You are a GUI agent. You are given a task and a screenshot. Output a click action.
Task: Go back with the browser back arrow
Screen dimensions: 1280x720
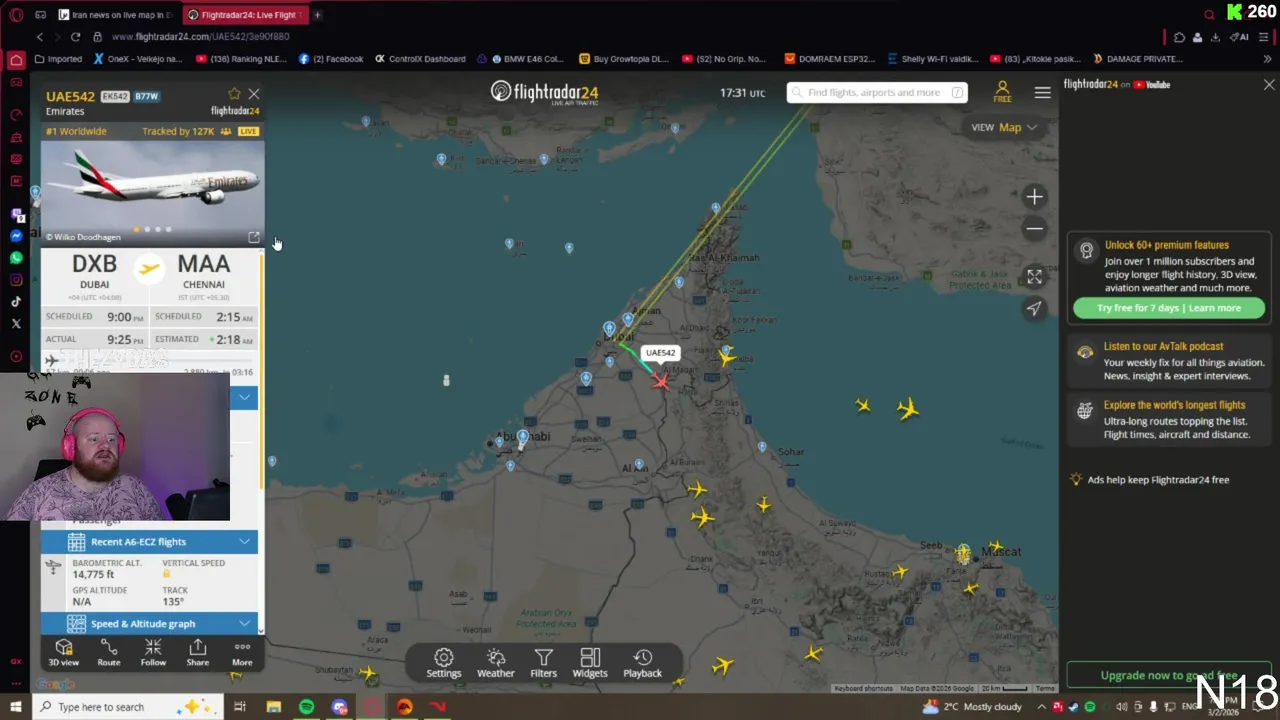pyautogui.click(x=40, y=37)
